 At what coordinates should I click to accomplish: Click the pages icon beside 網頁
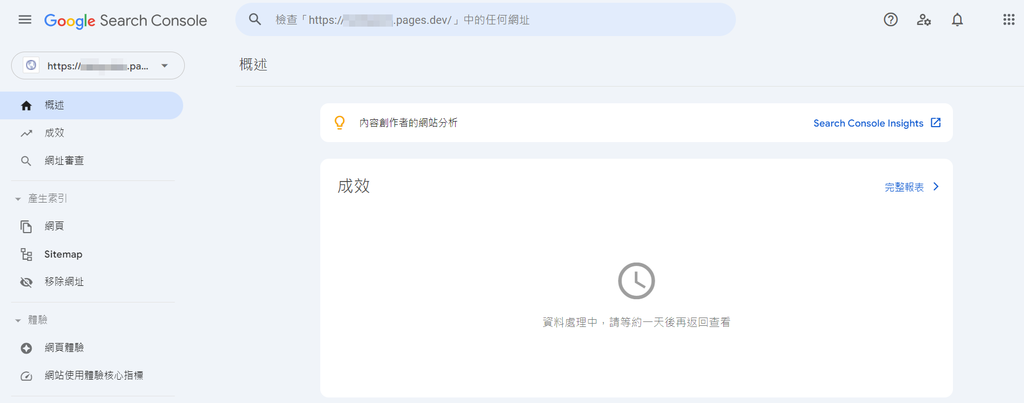(x=26, y=227)
